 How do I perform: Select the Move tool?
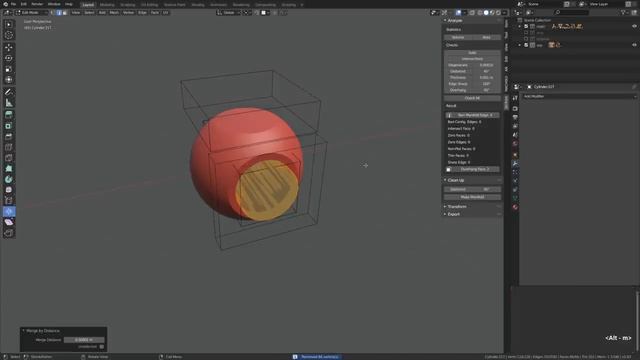(x=9, y=48)
